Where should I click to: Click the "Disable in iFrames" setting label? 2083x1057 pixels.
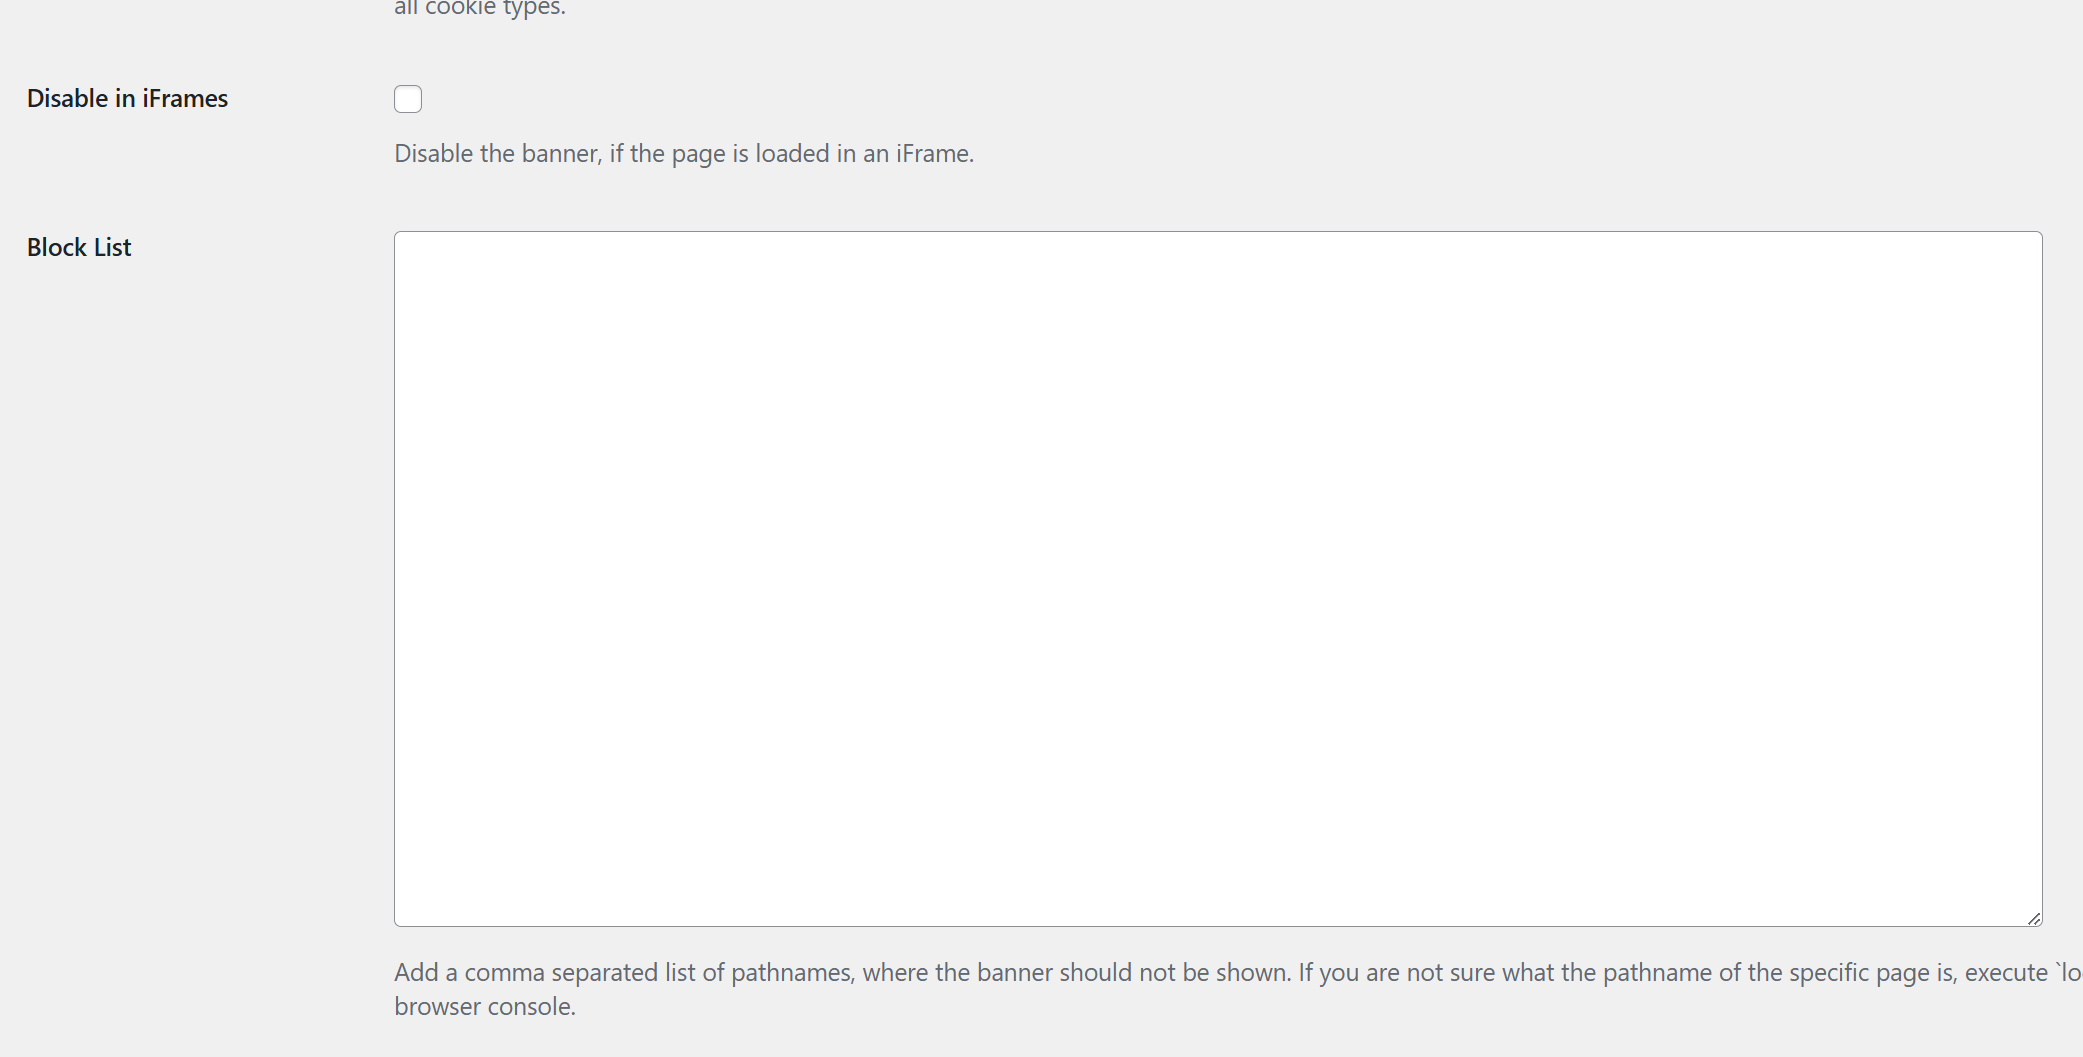tap(127, 98)
